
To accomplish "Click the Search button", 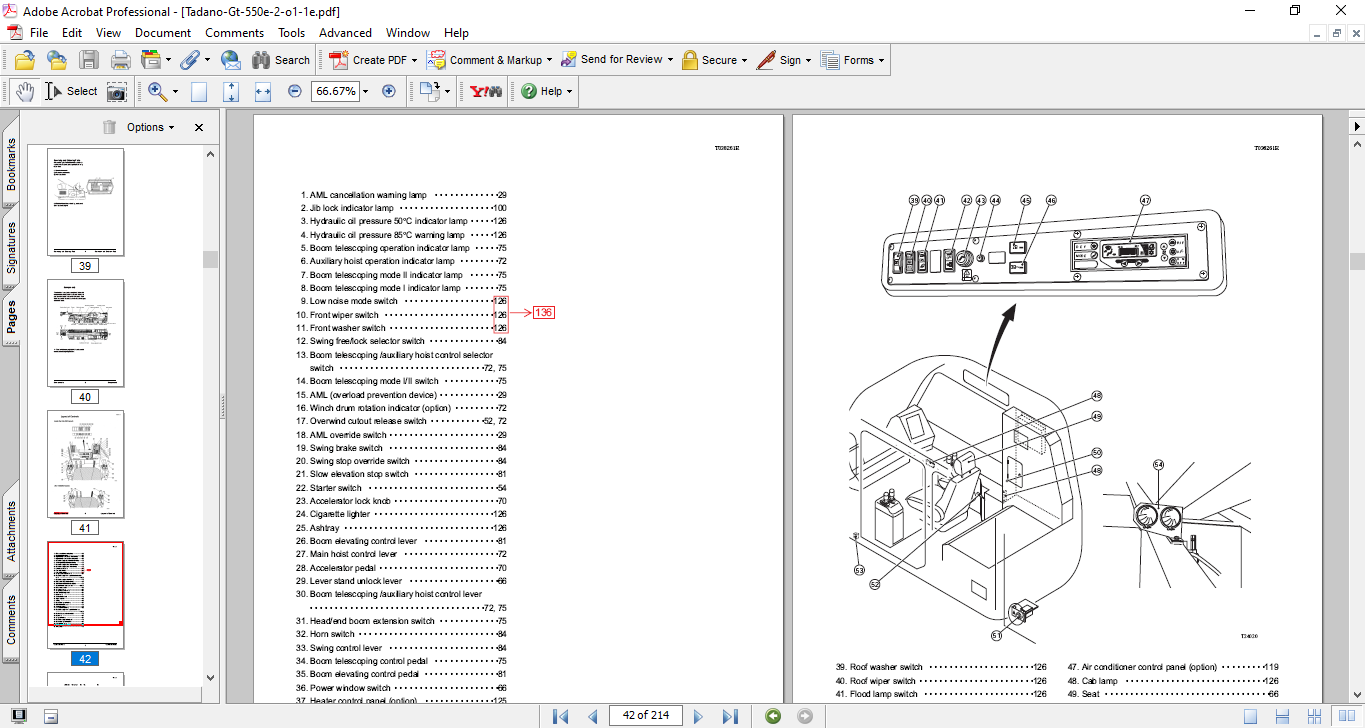I will 281,60.
